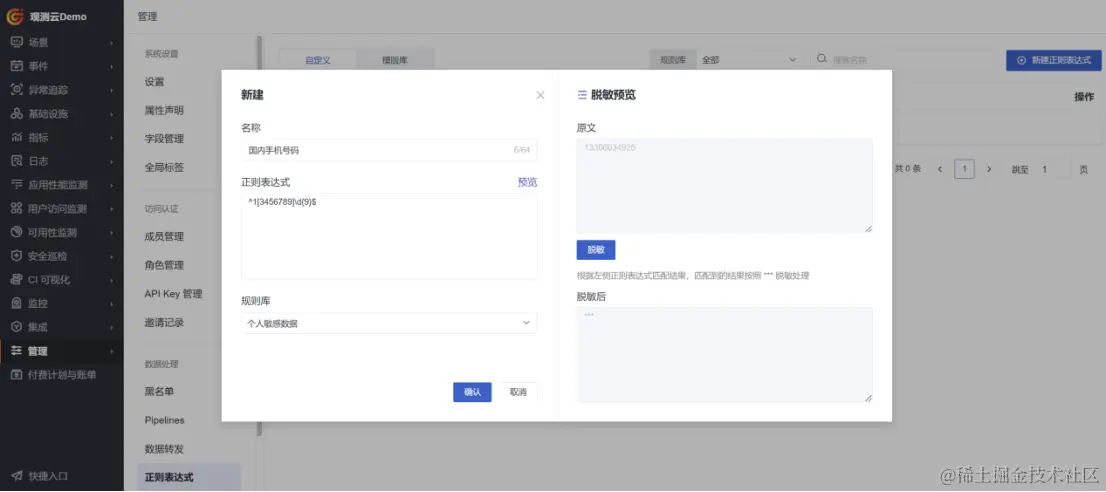Open the 场景 sidebar icon

17,42
